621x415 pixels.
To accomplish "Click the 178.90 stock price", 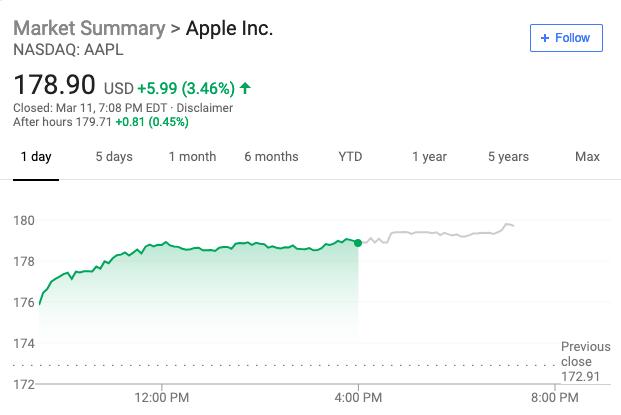I will coord(54,85).
